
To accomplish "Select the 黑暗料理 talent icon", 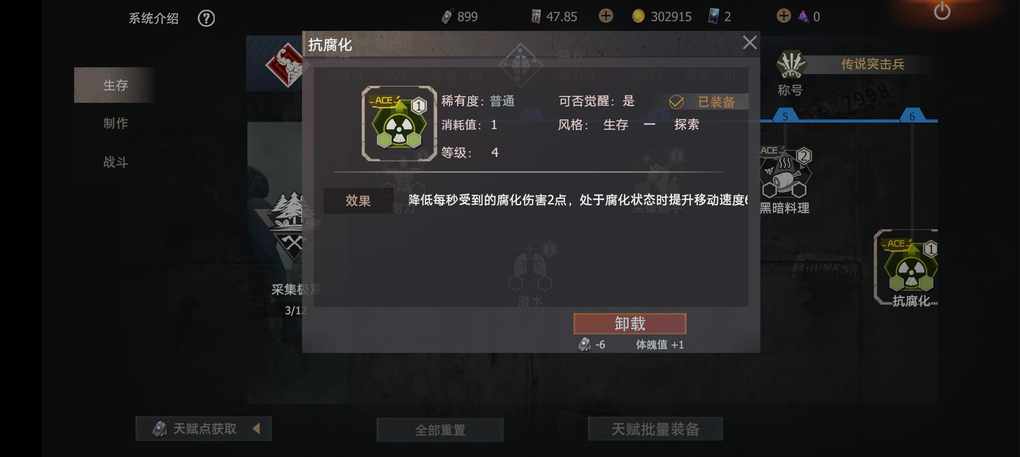I will pos(784,172).
